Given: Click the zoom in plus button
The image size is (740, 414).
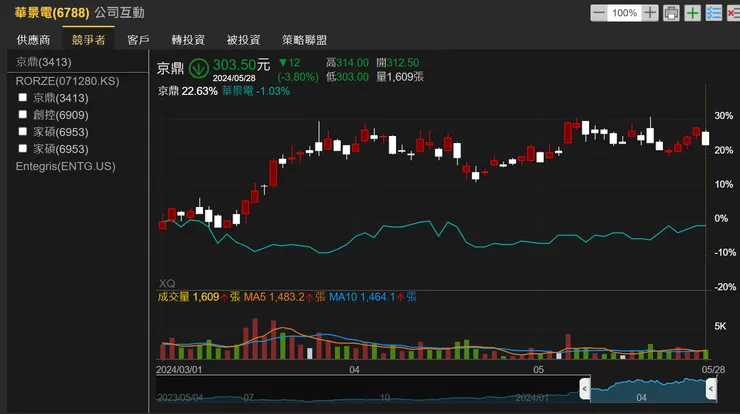Looking at the screenshot, I should point(650,13).
